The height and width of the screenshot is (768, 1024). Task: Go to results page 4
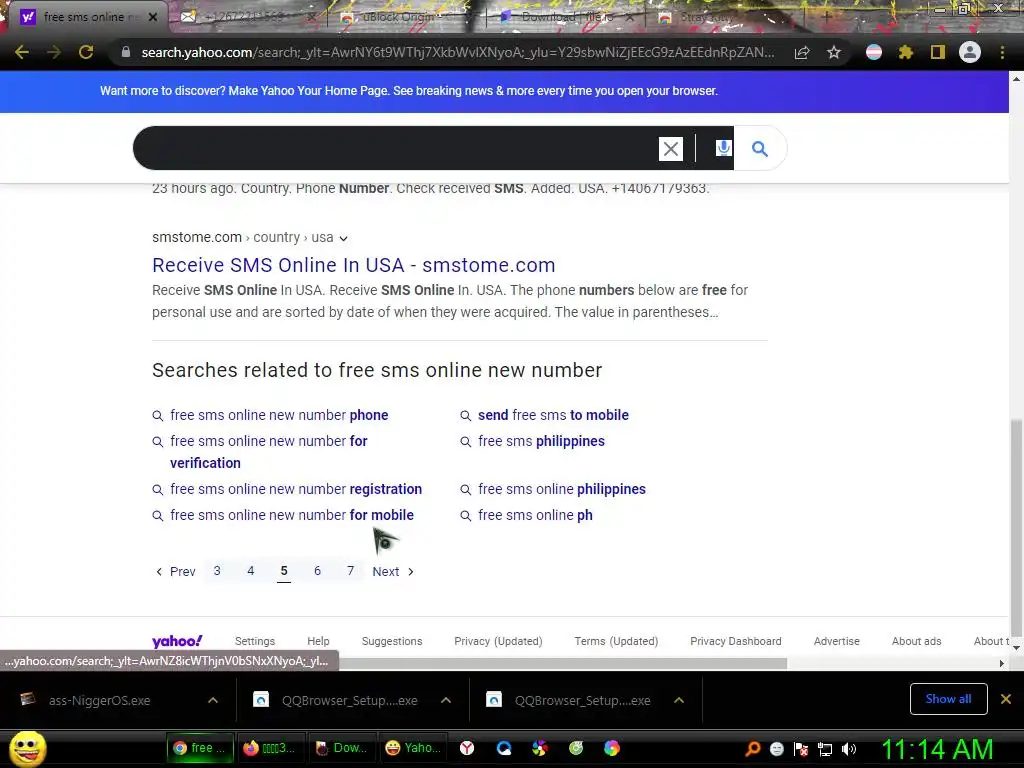pos(250,571)
